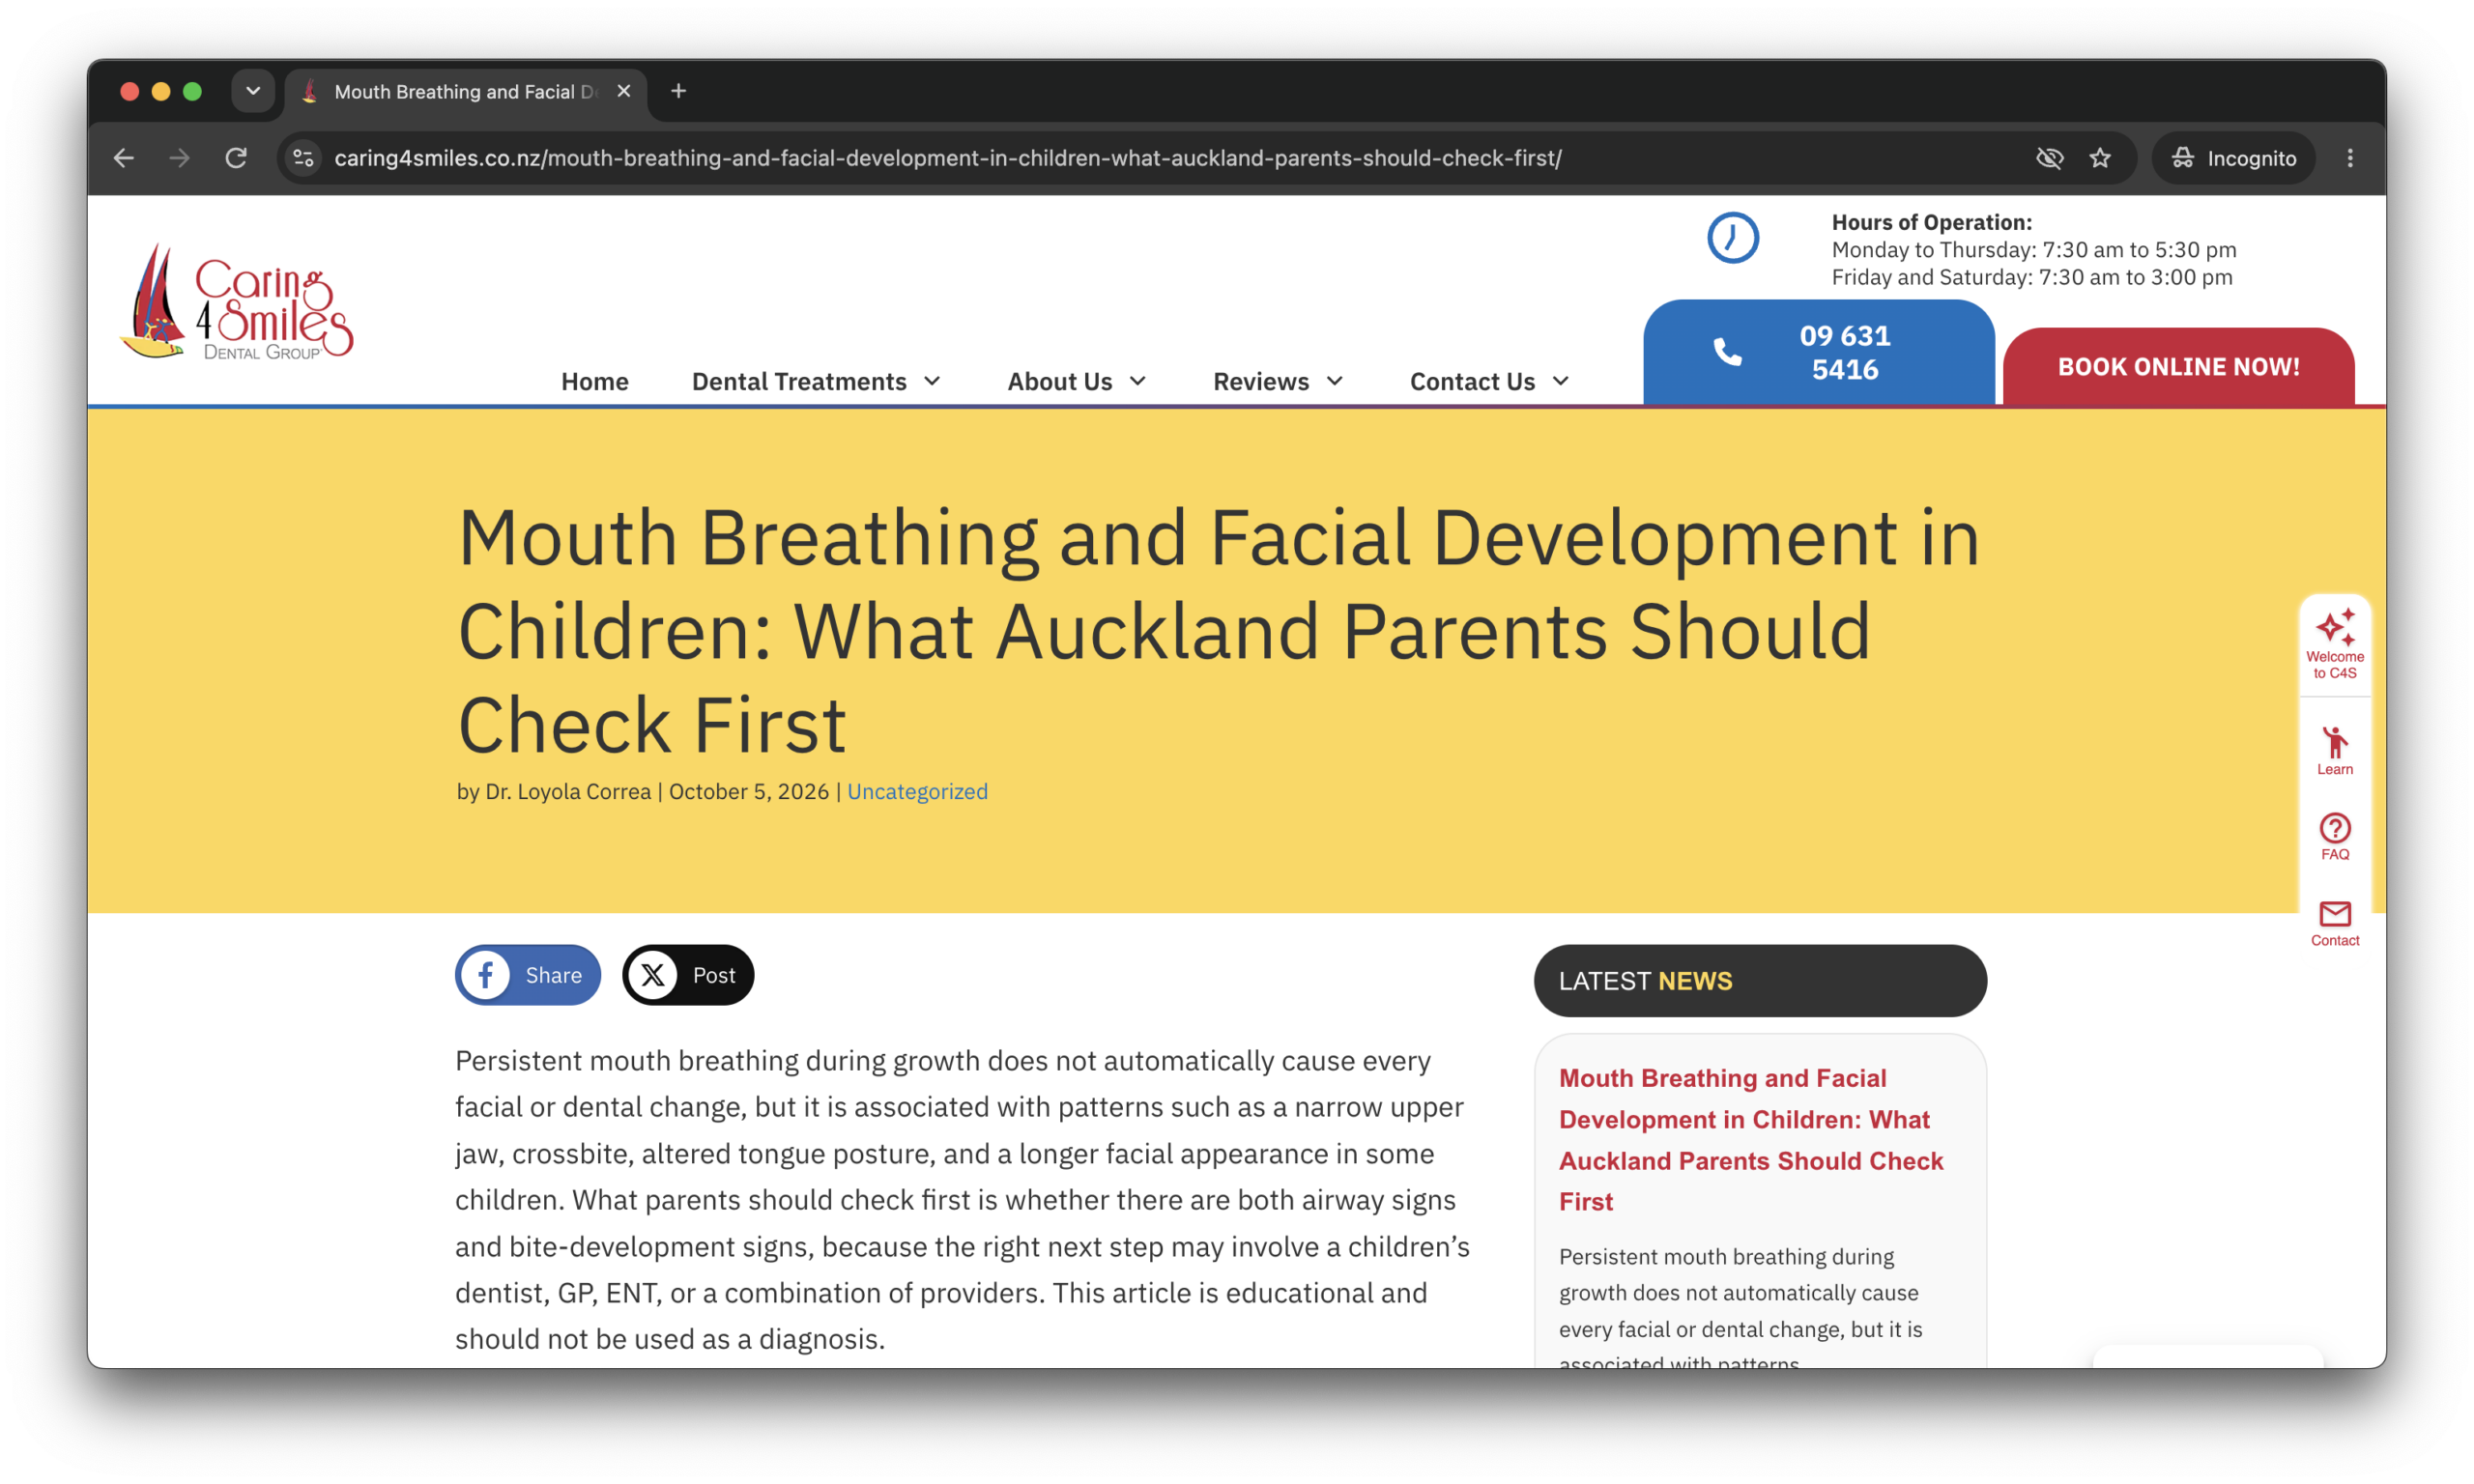Click BOOK ONLINE NOW! button
This screenshot has width=2474, height=1484.
coord(2178,366)
